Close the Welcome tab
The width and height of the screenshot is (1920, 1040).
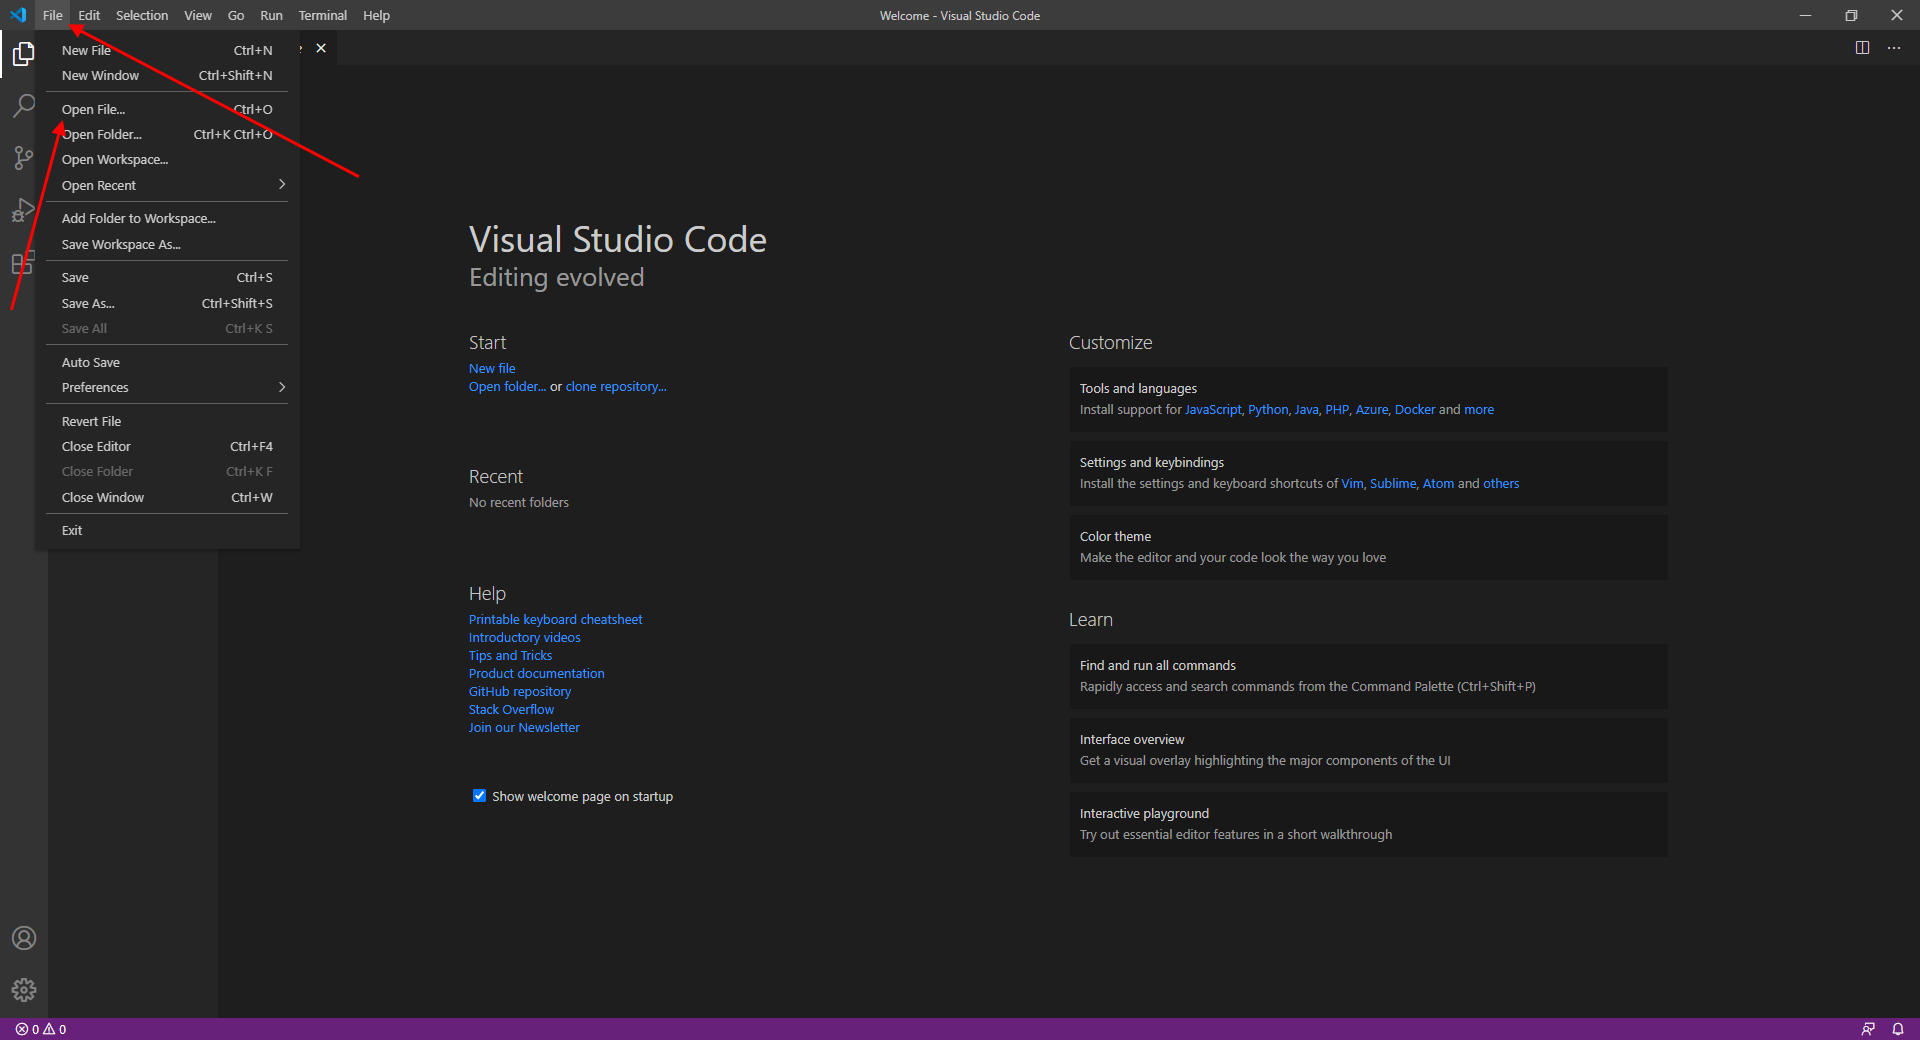[321, 47]
